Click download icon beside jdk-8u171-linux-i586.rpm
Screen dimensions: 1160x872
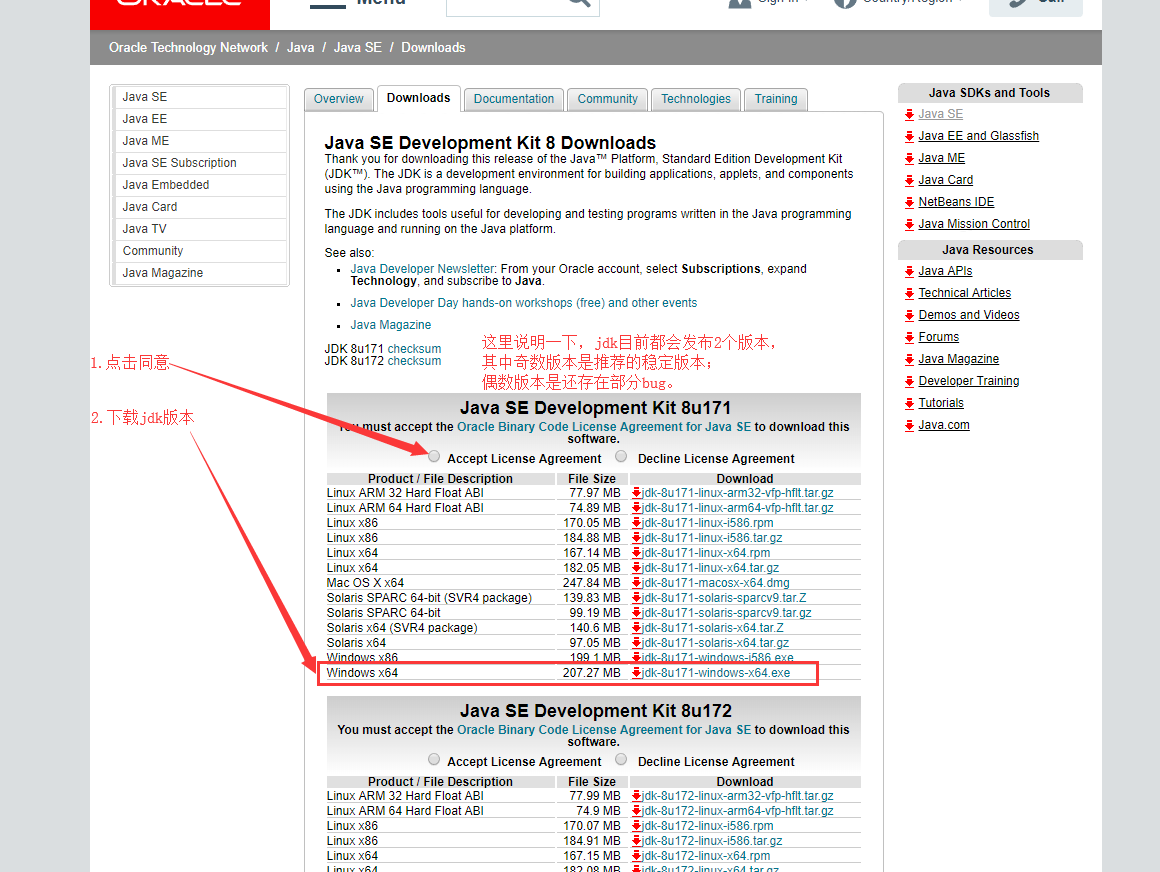(636, 523)
